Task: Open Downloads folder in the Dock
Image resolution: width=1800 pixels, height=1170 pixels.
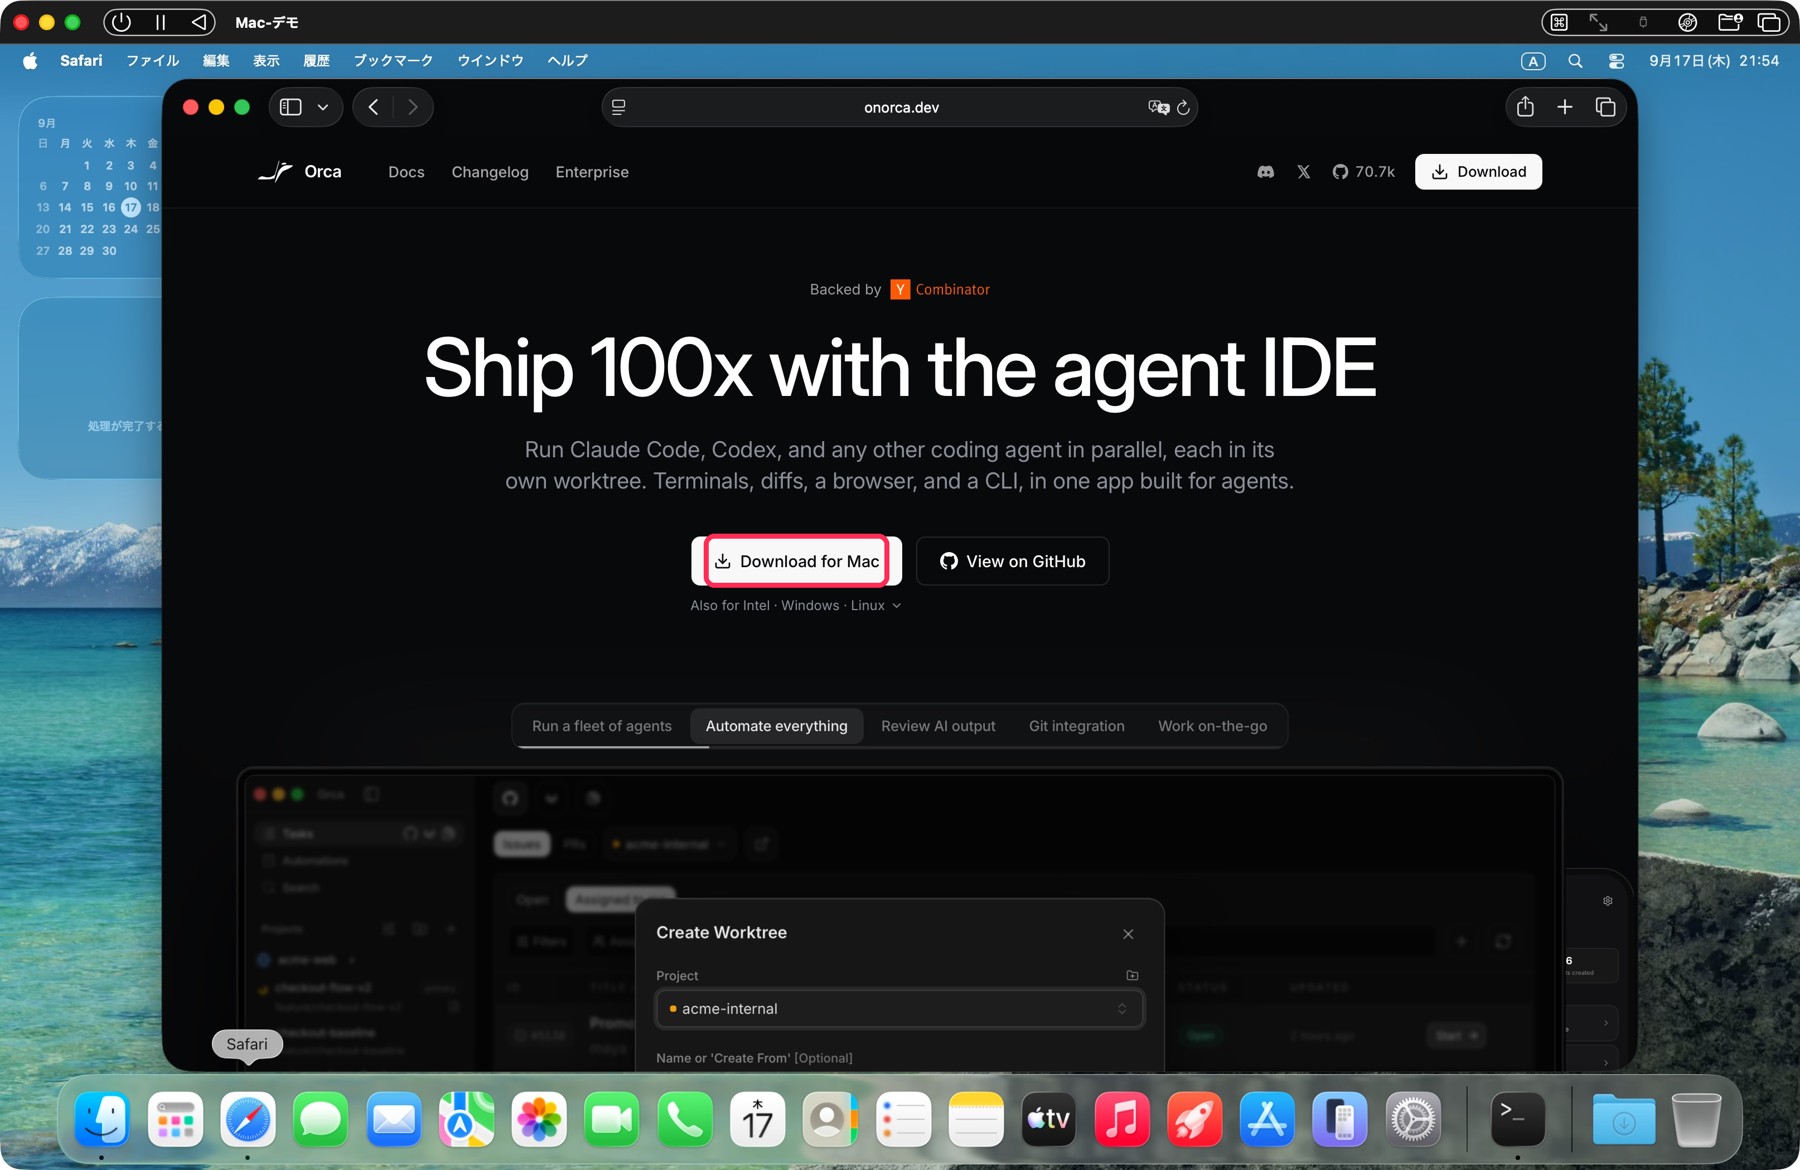Action: pyautogui.click(x=1624, y=1119)
